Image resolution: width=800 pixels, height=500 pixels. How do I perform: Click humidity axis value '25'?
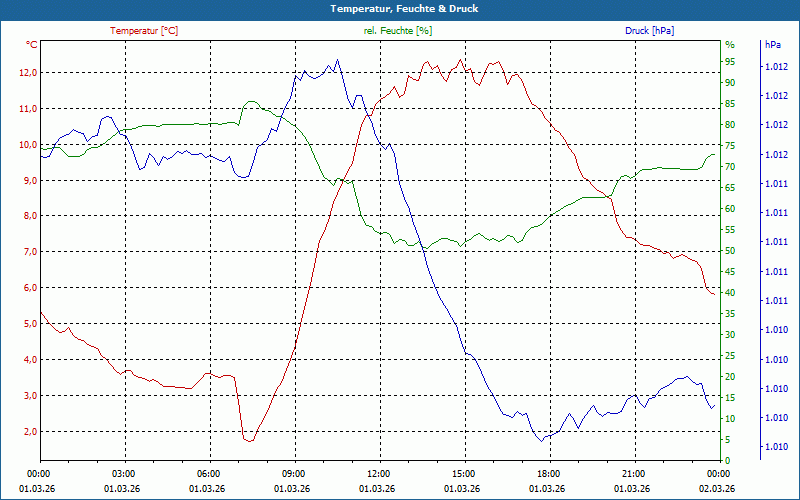pyautogui.click(x=730, y=356)
